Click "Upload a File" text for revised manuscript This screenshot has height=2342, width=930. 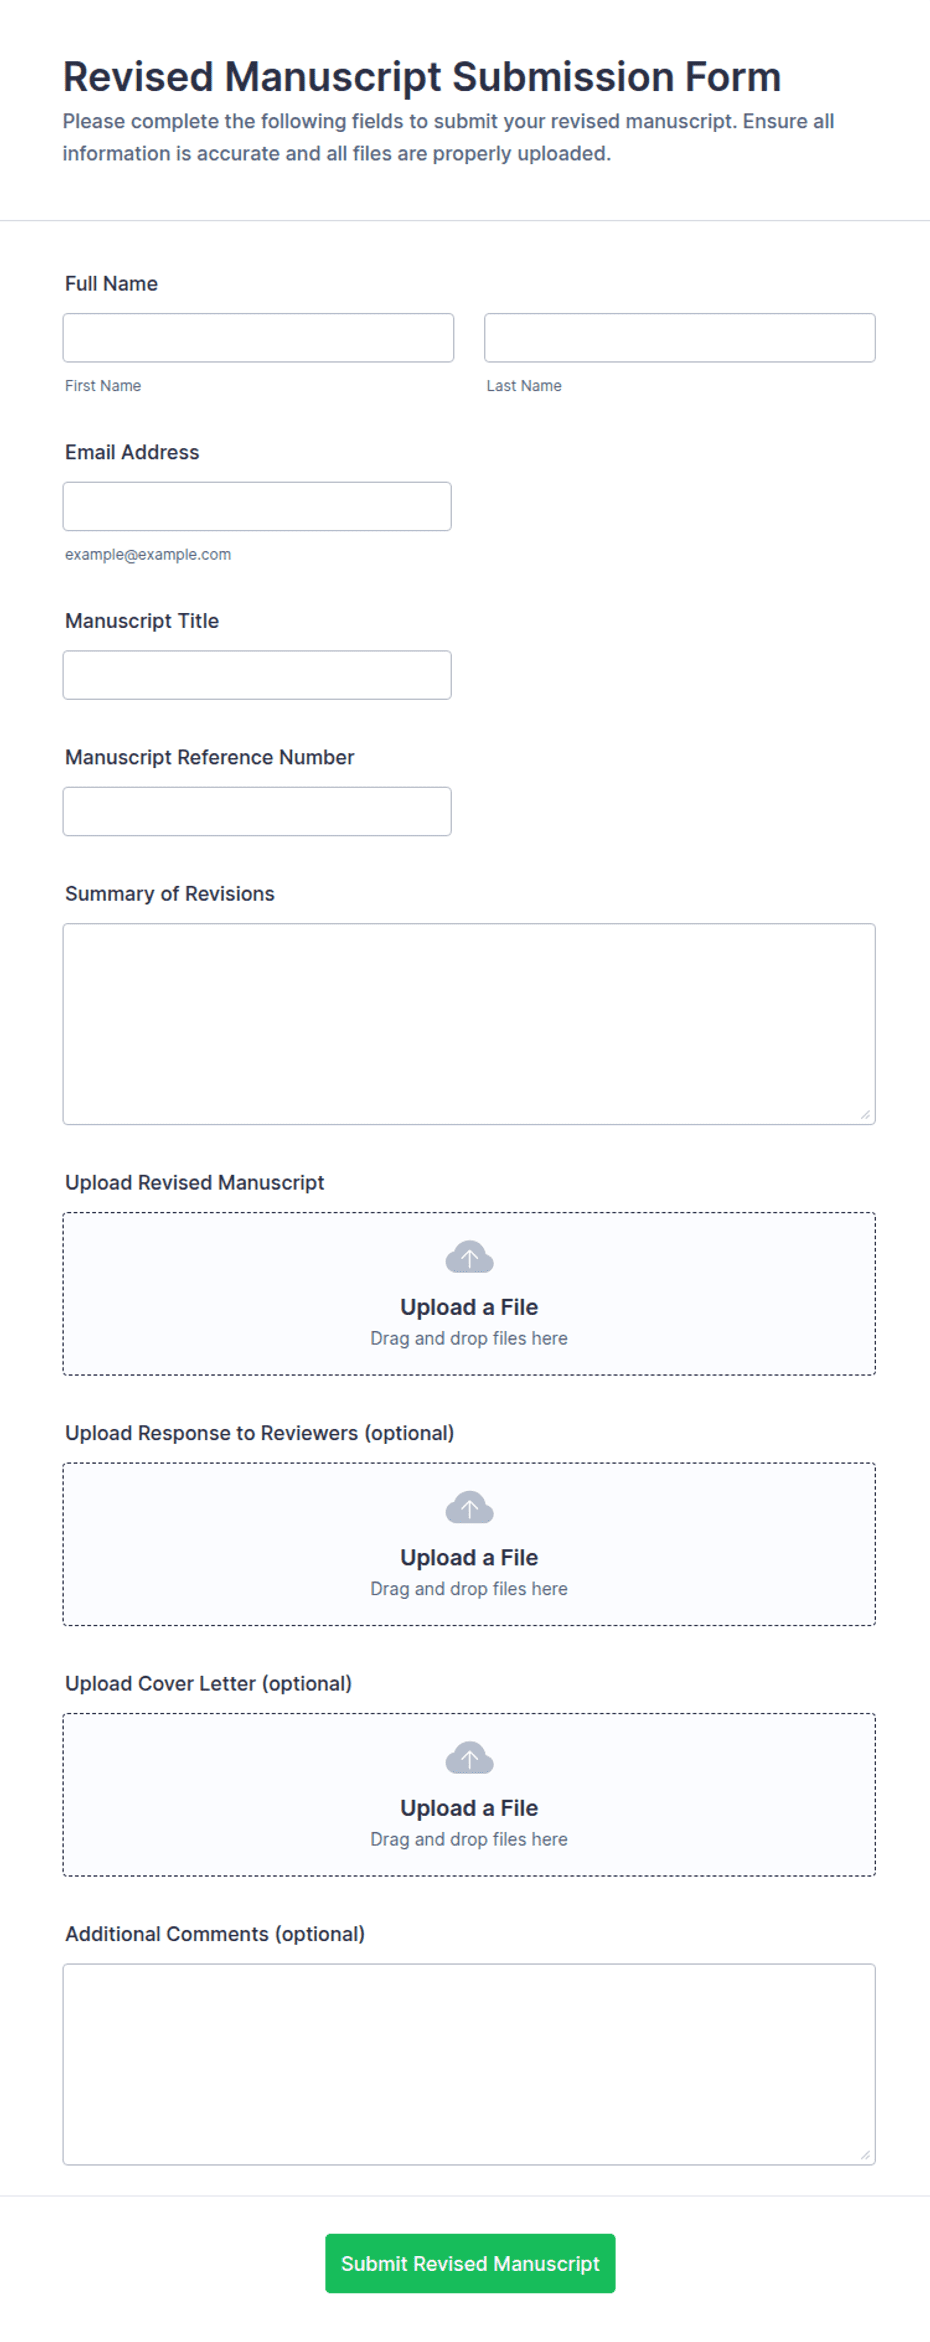click(469, 1307)
